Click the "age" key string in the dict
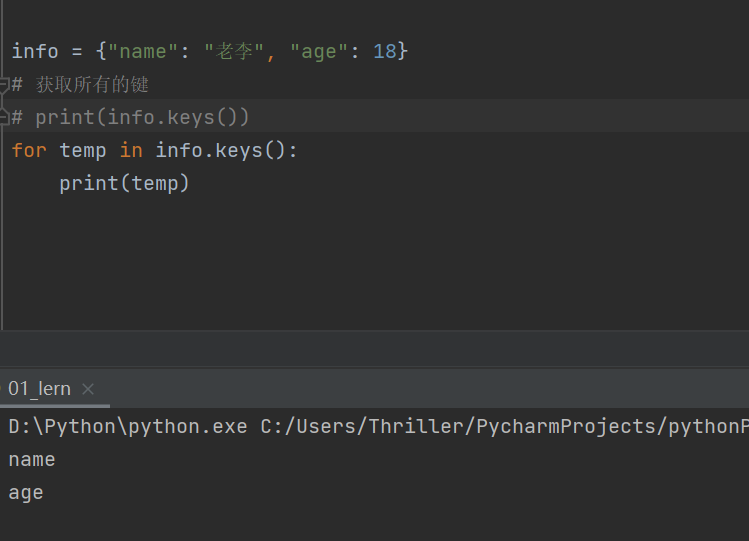The width and height of the screenshot is (749, 541). pos(318,51)
